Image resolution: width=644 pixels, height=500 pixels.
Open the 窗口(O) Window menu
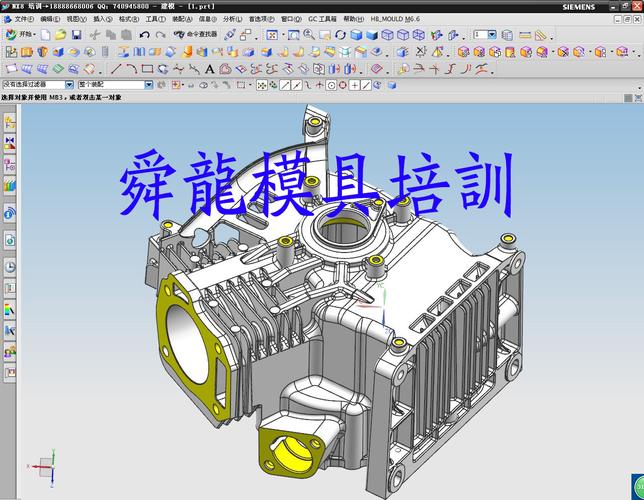pos(291,19)
